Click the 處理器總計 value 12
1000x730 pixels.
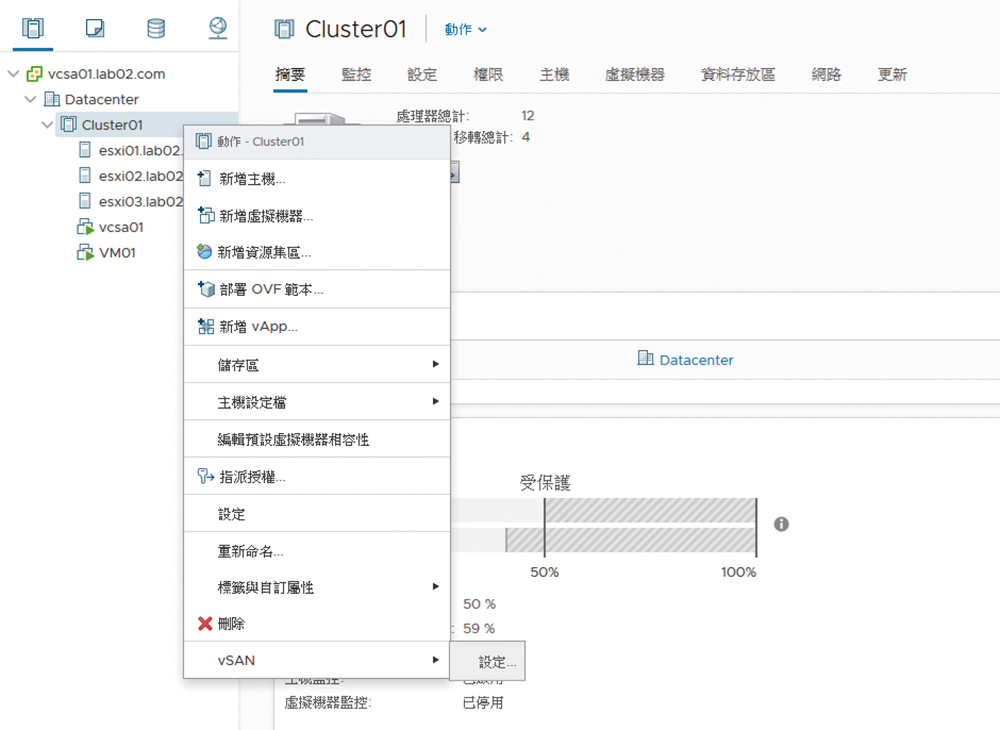coord(527,115)
